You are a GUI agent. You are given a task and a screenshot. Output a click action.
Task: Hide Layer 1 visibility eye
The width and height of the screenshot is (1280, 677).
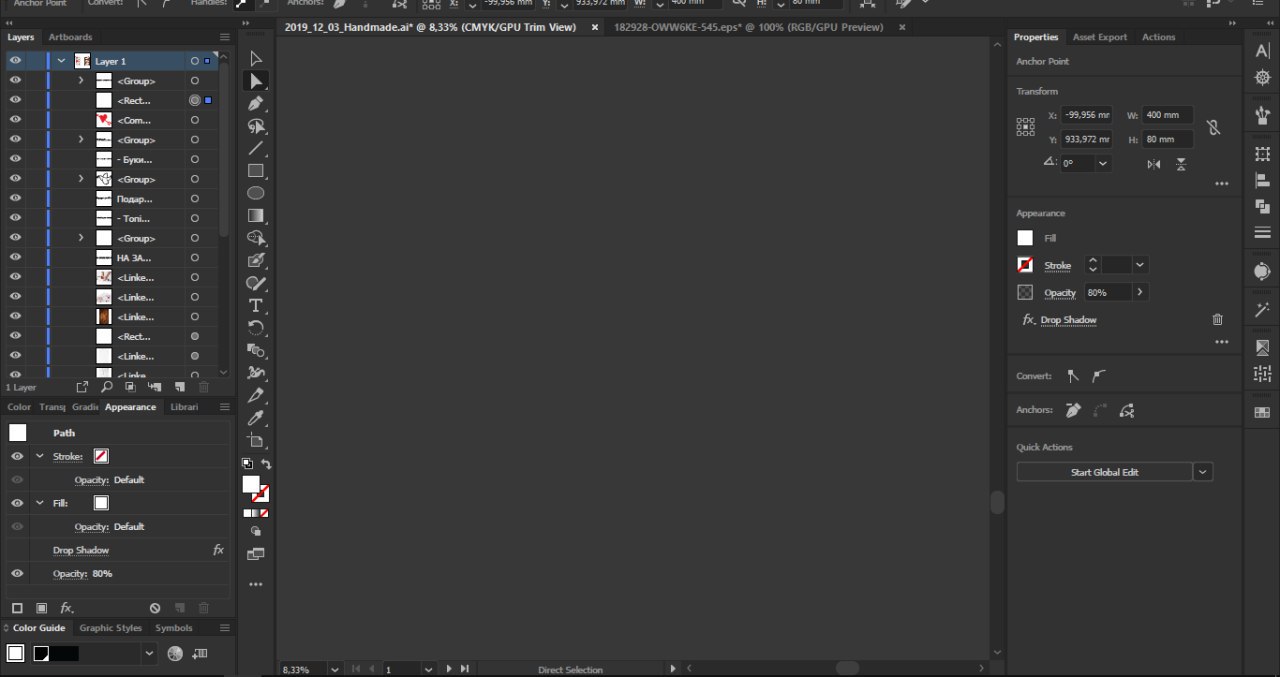15,61
